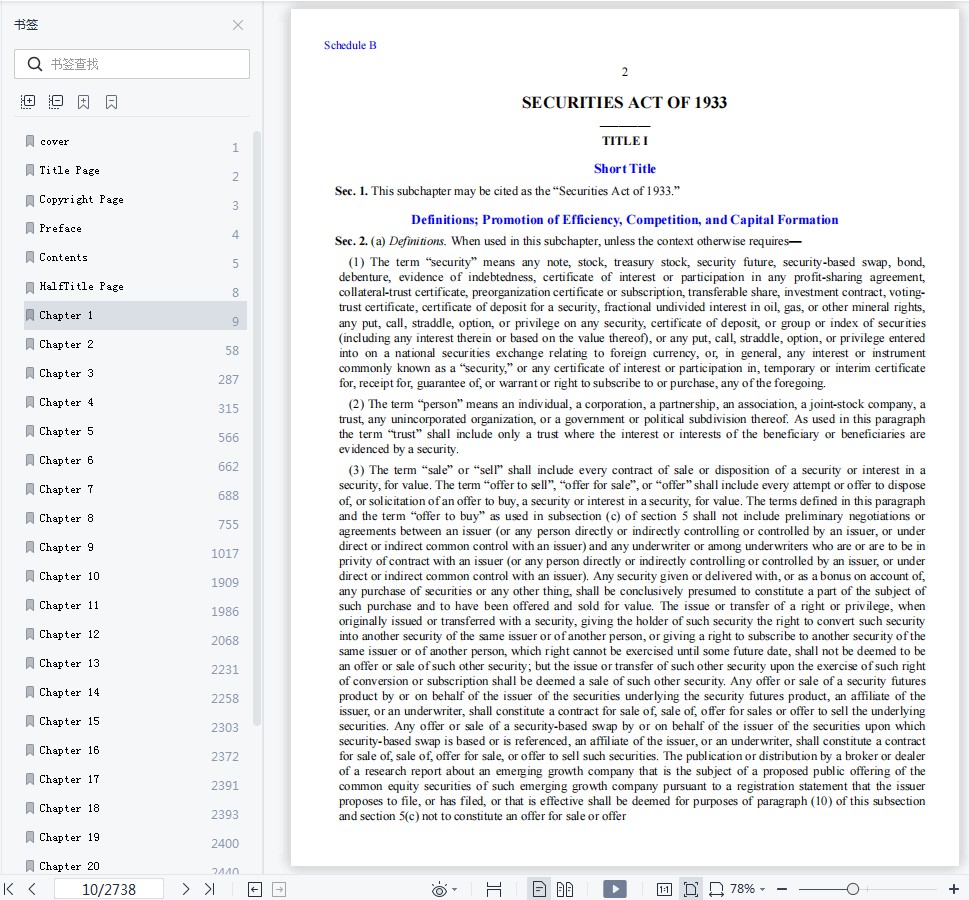Close the 书签 bookmarks panel
The height and width of the screenshot is (900, 969).
pos(238,25)
